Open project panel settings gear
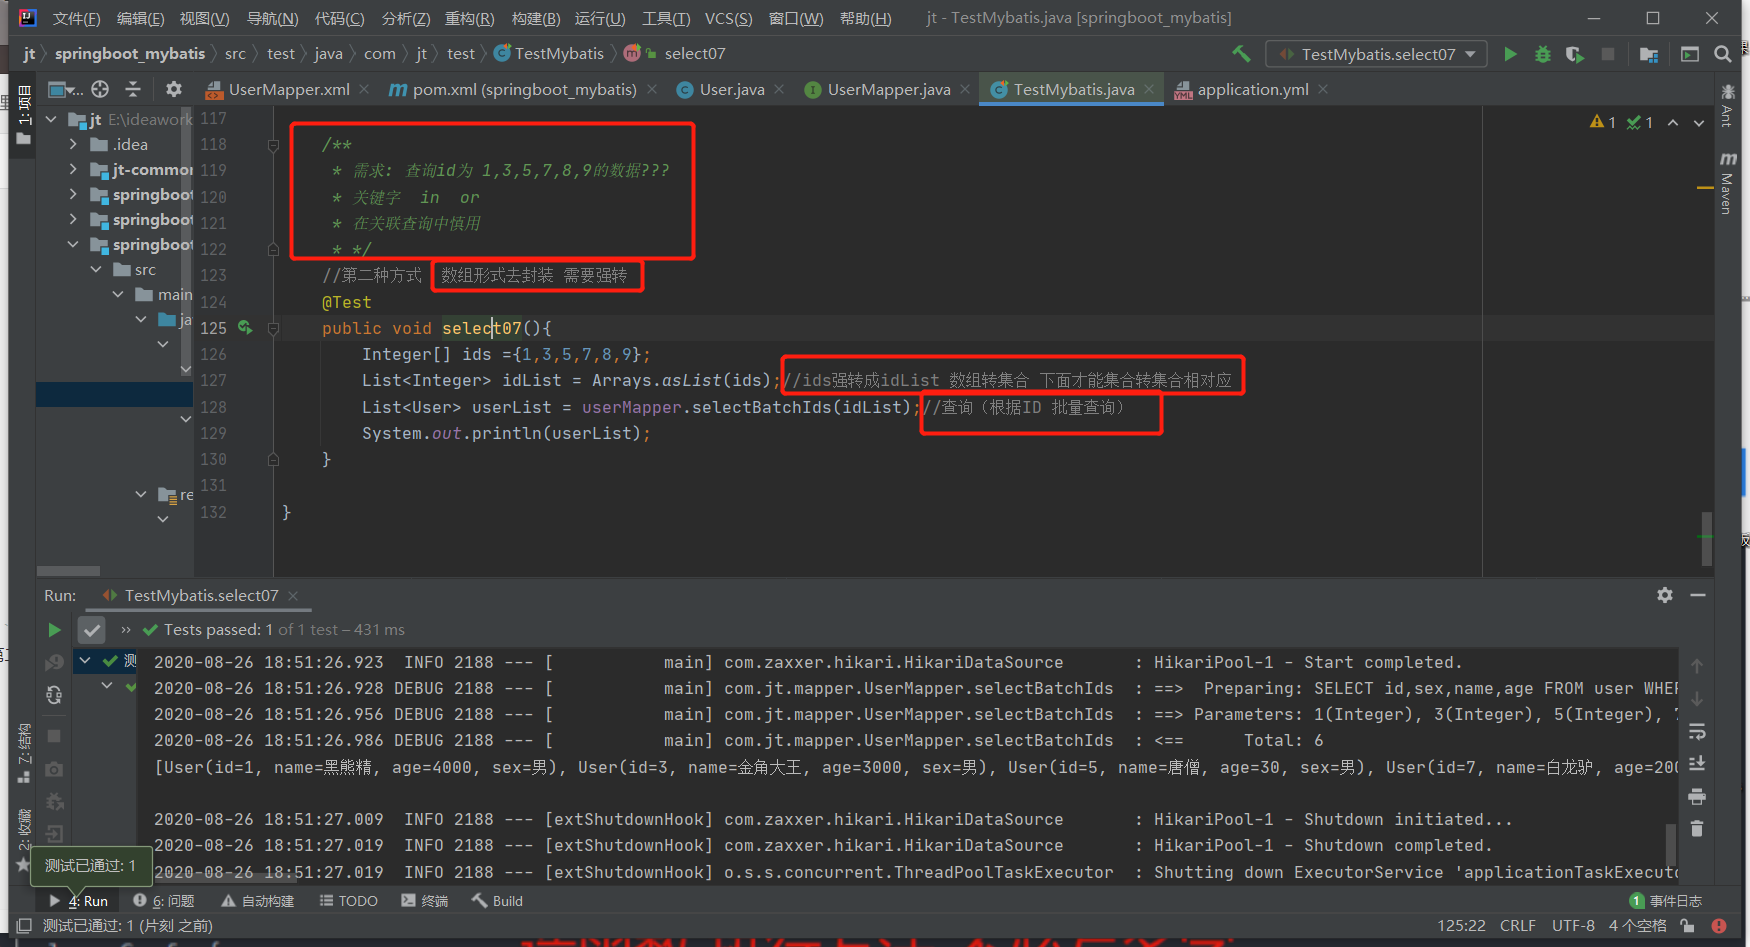This screenshot has width=1750, height=947. (x=173, y=89)
